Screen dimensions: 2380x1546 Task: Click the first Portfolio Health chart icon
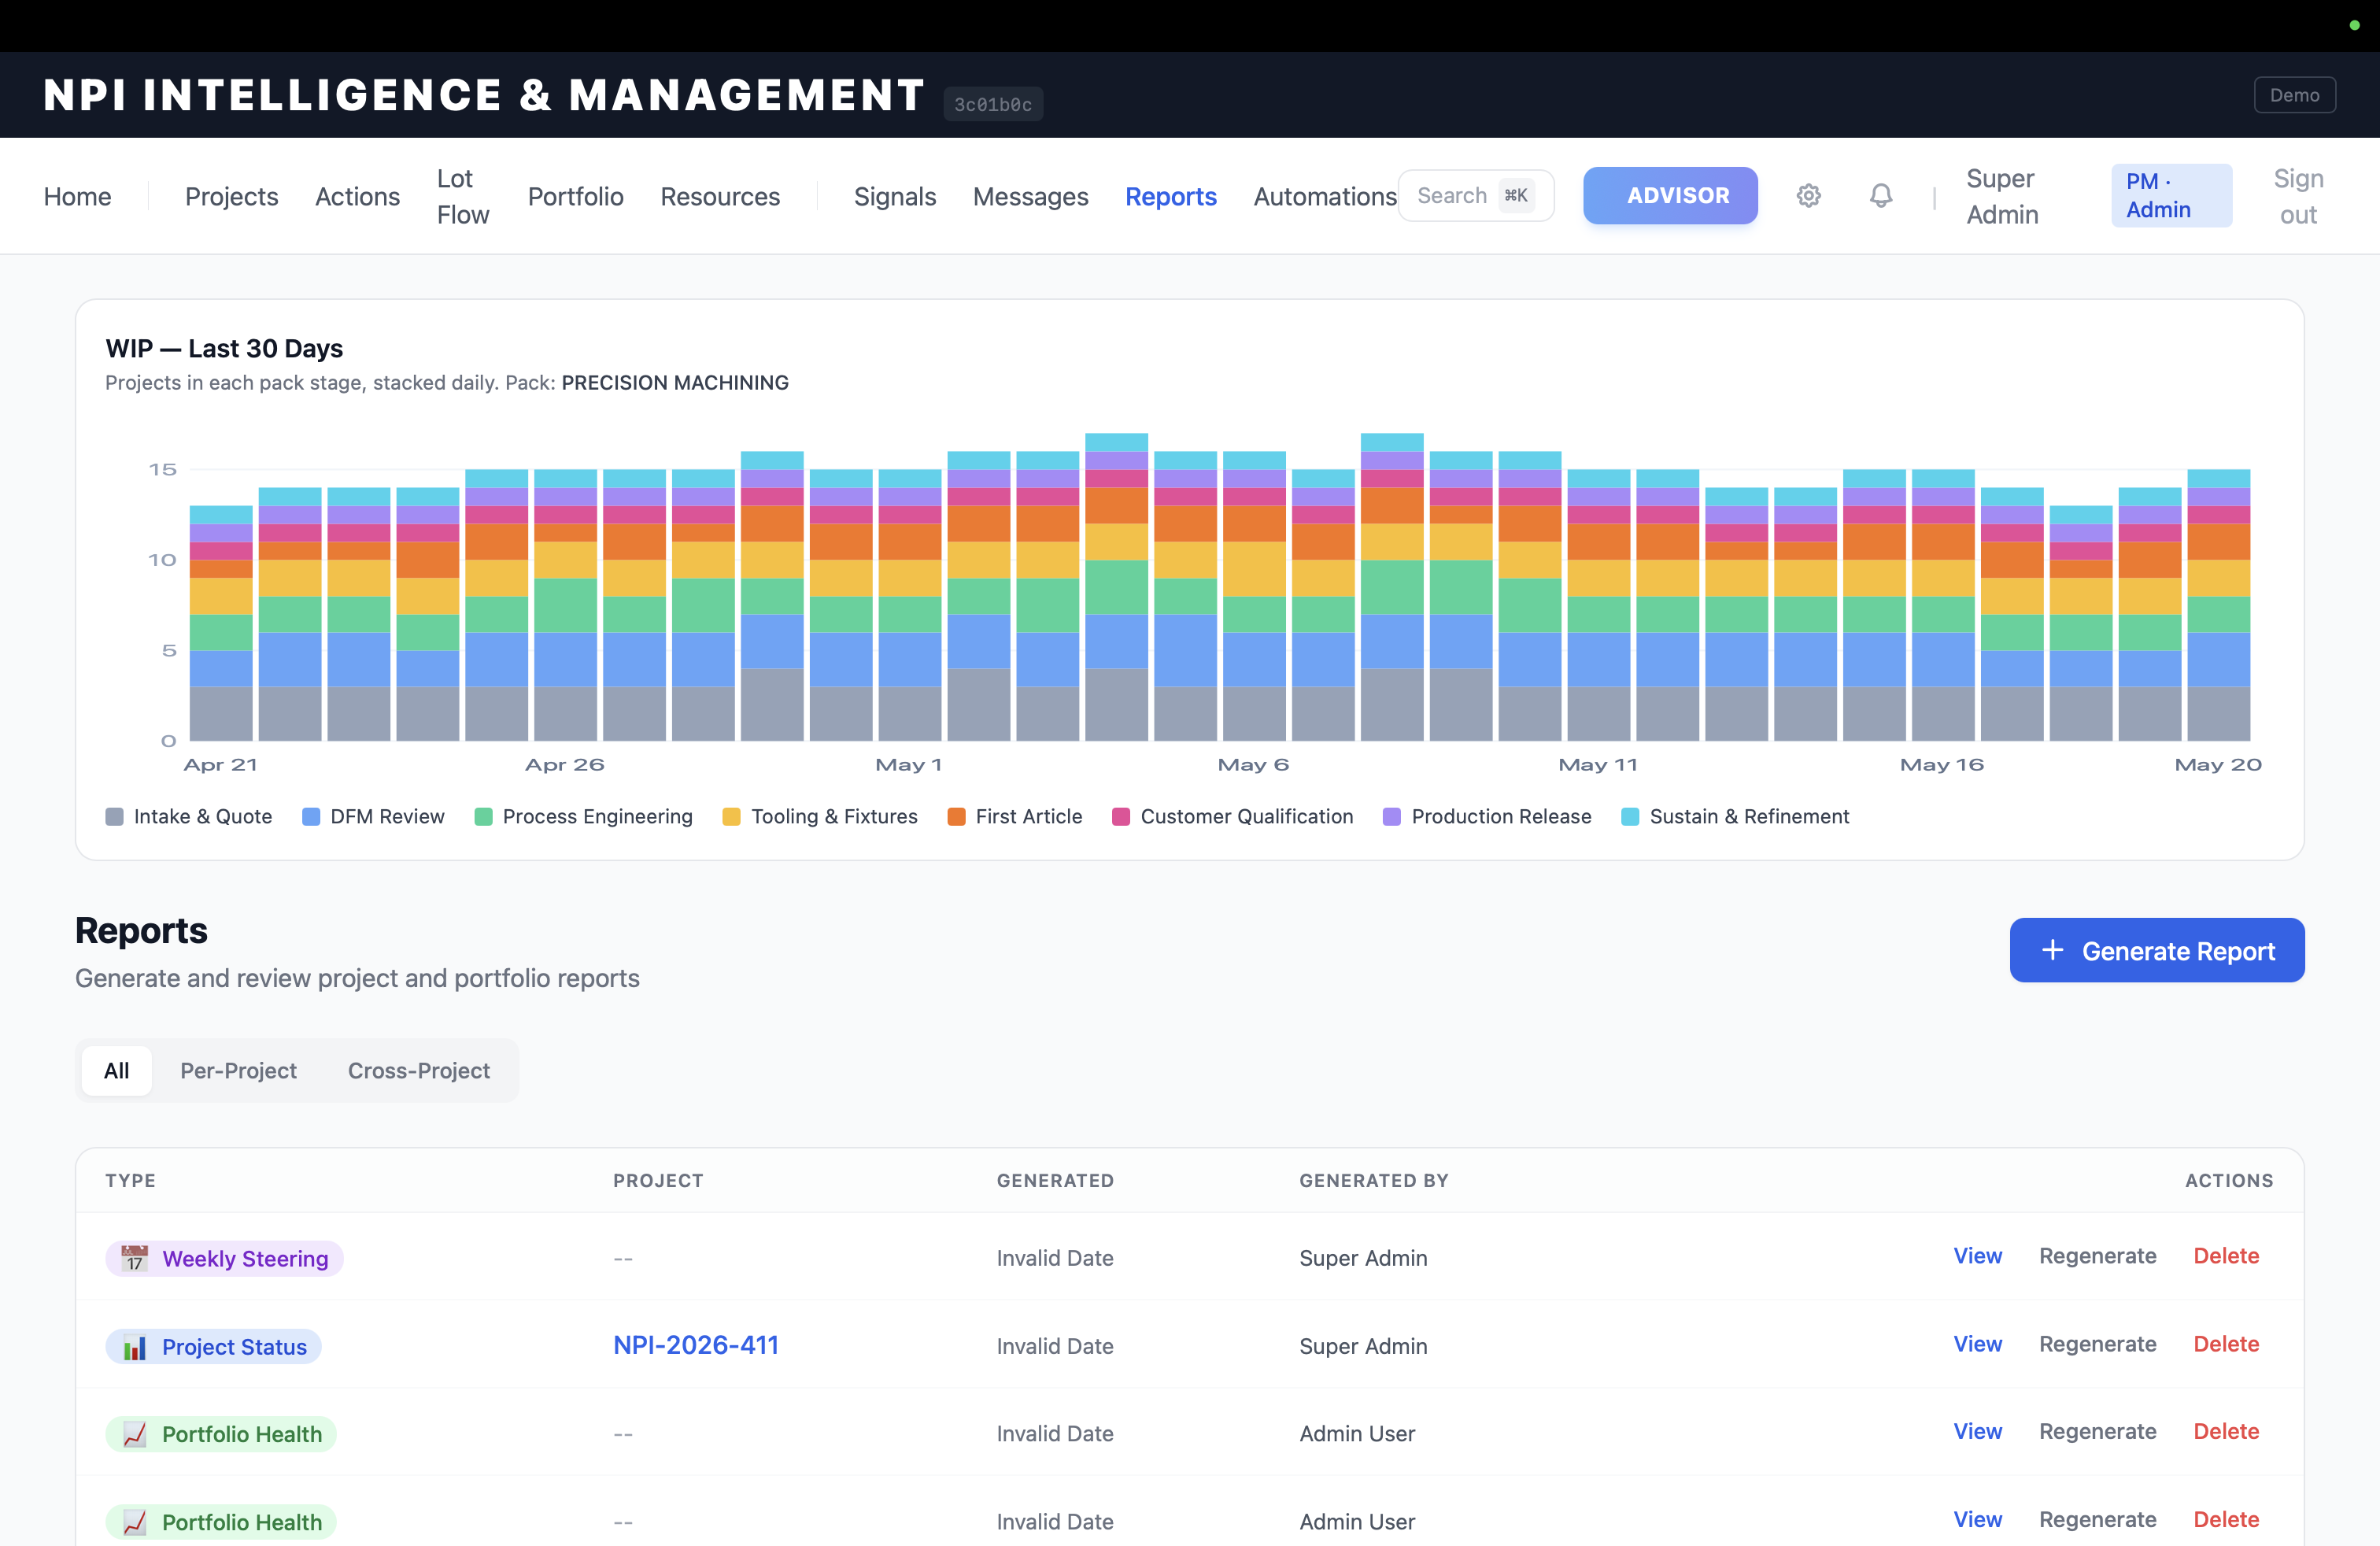coord(135,1434)
